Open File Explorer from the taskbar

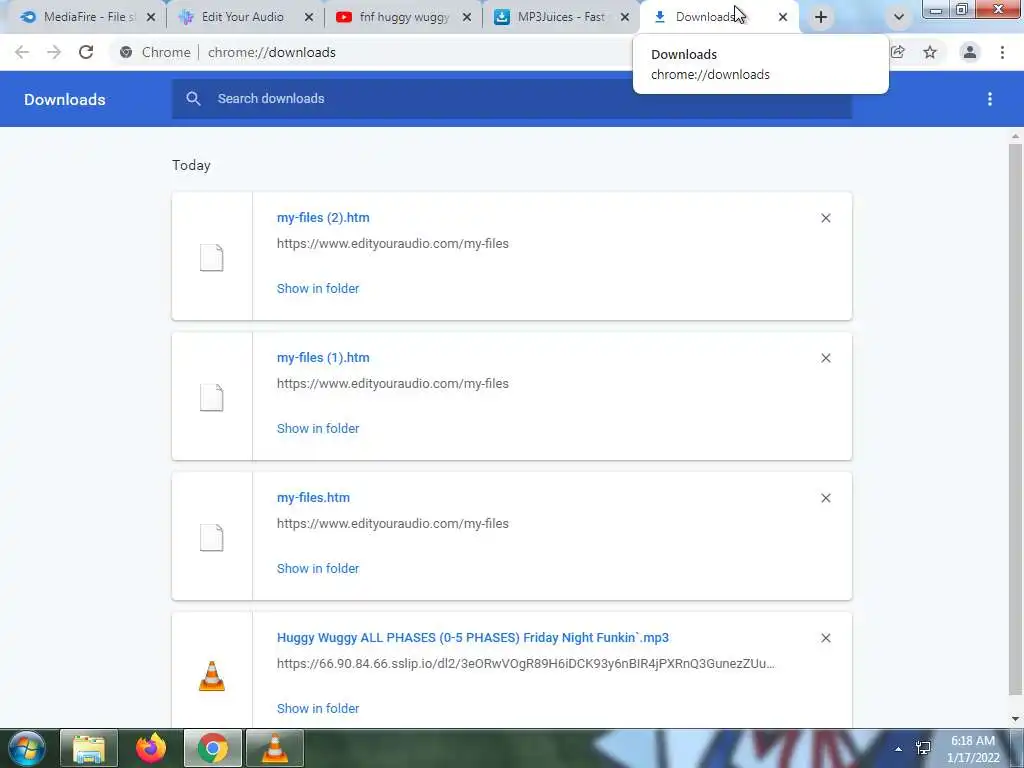point(89,748)
